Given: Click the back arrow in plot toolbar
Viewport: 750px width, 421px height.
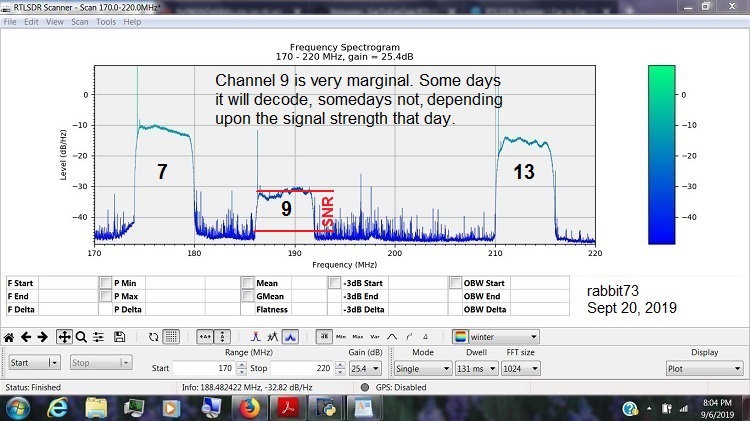Looking at the screenshot, I should tap(28, 337).
